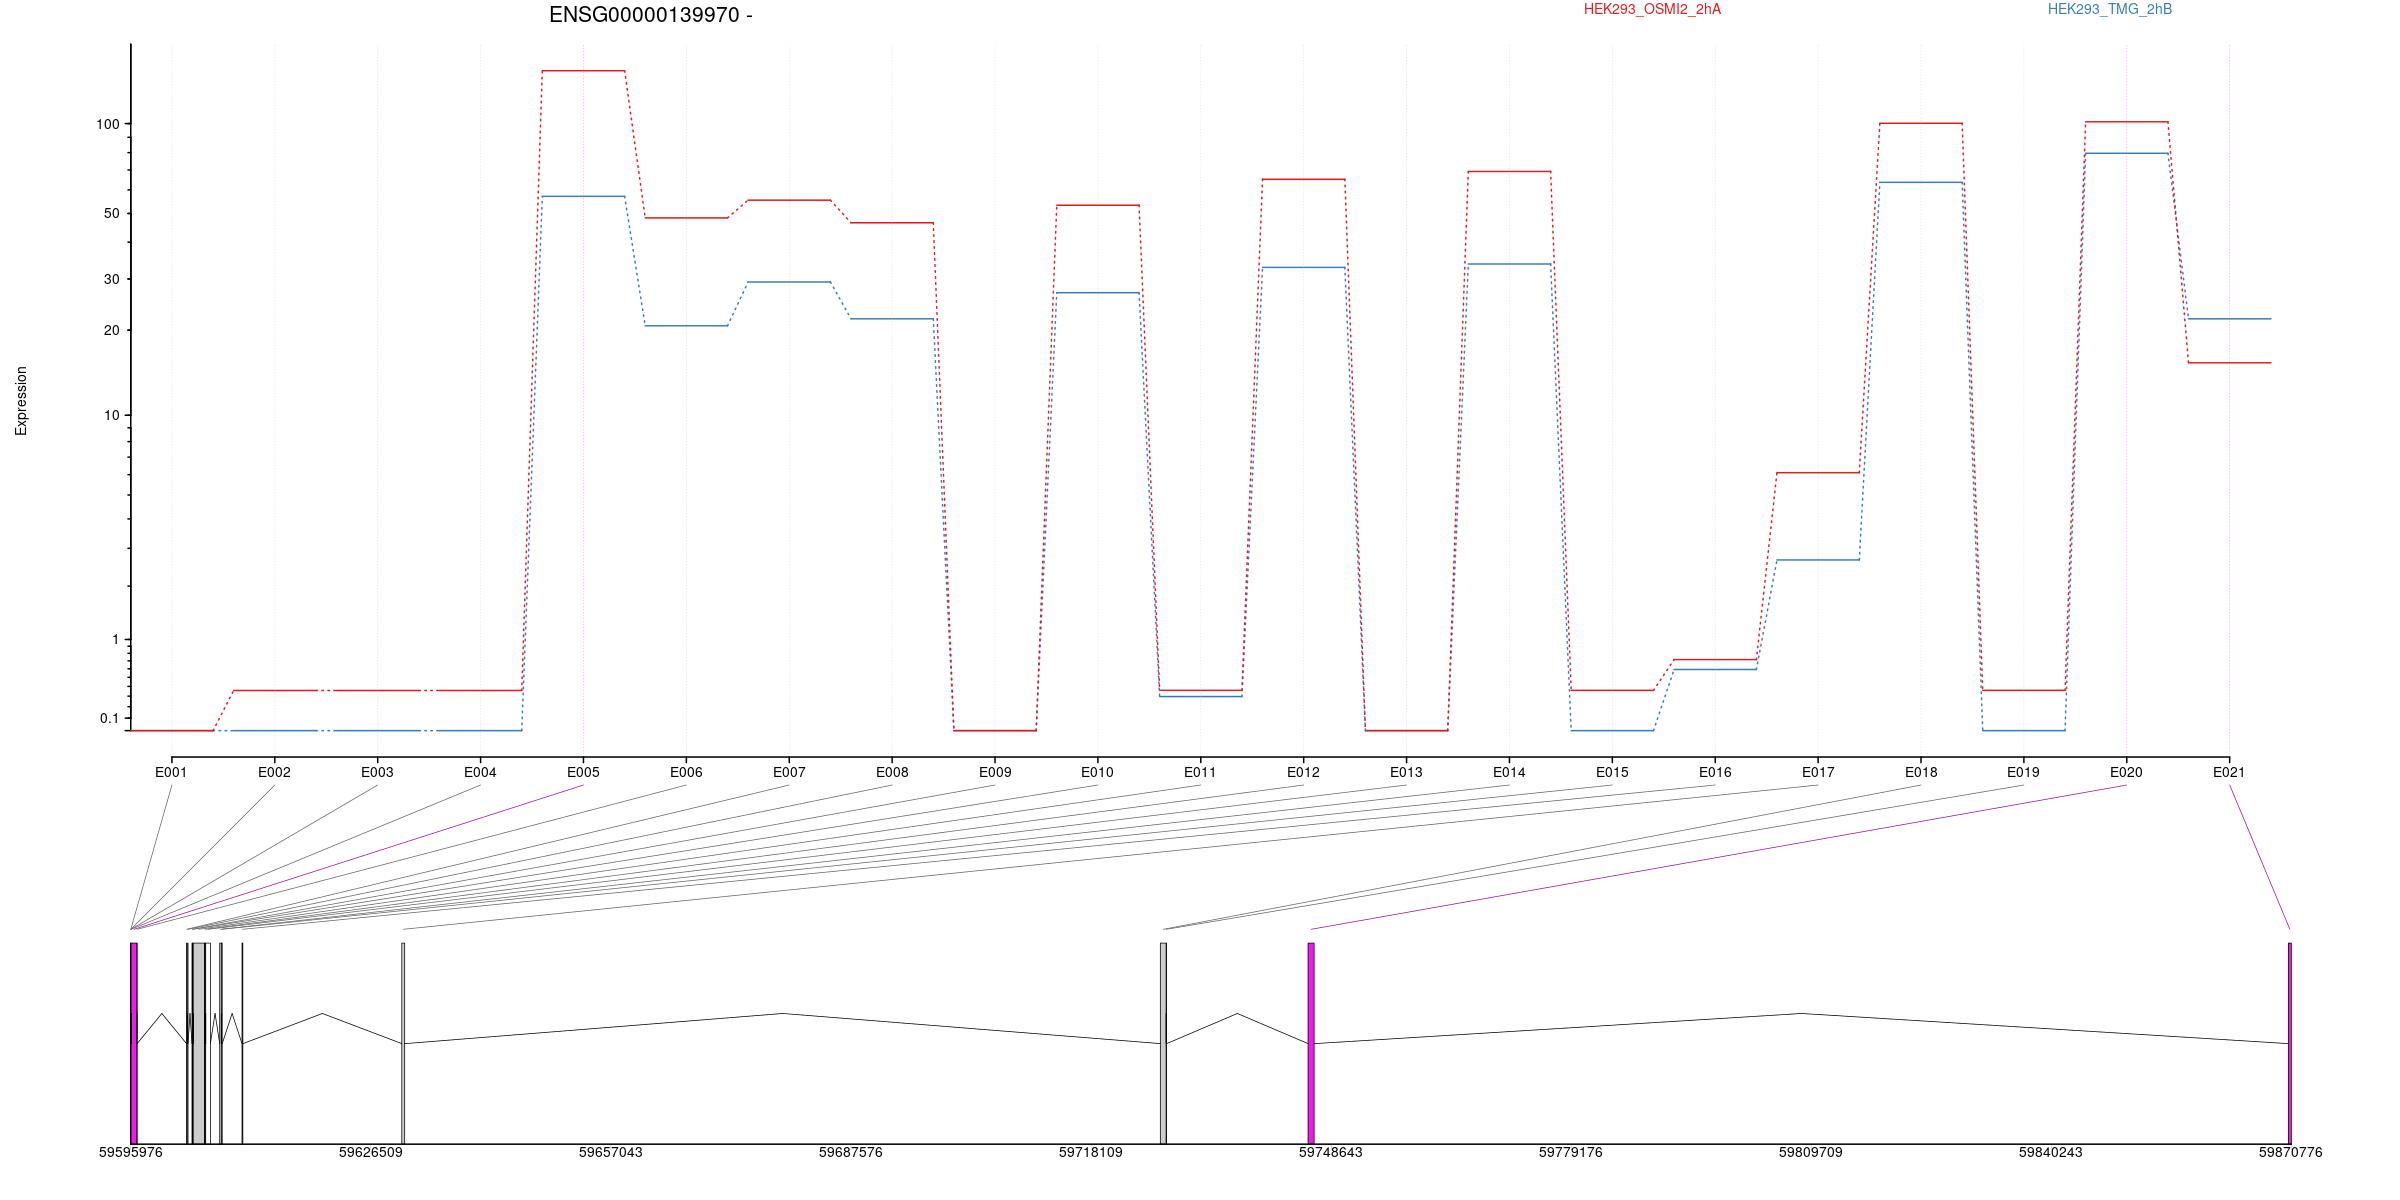The width and height of the screenshot is (2400, 1200).
Task: Click the y-axis tick label 20
Action: [x=111, y=330]
